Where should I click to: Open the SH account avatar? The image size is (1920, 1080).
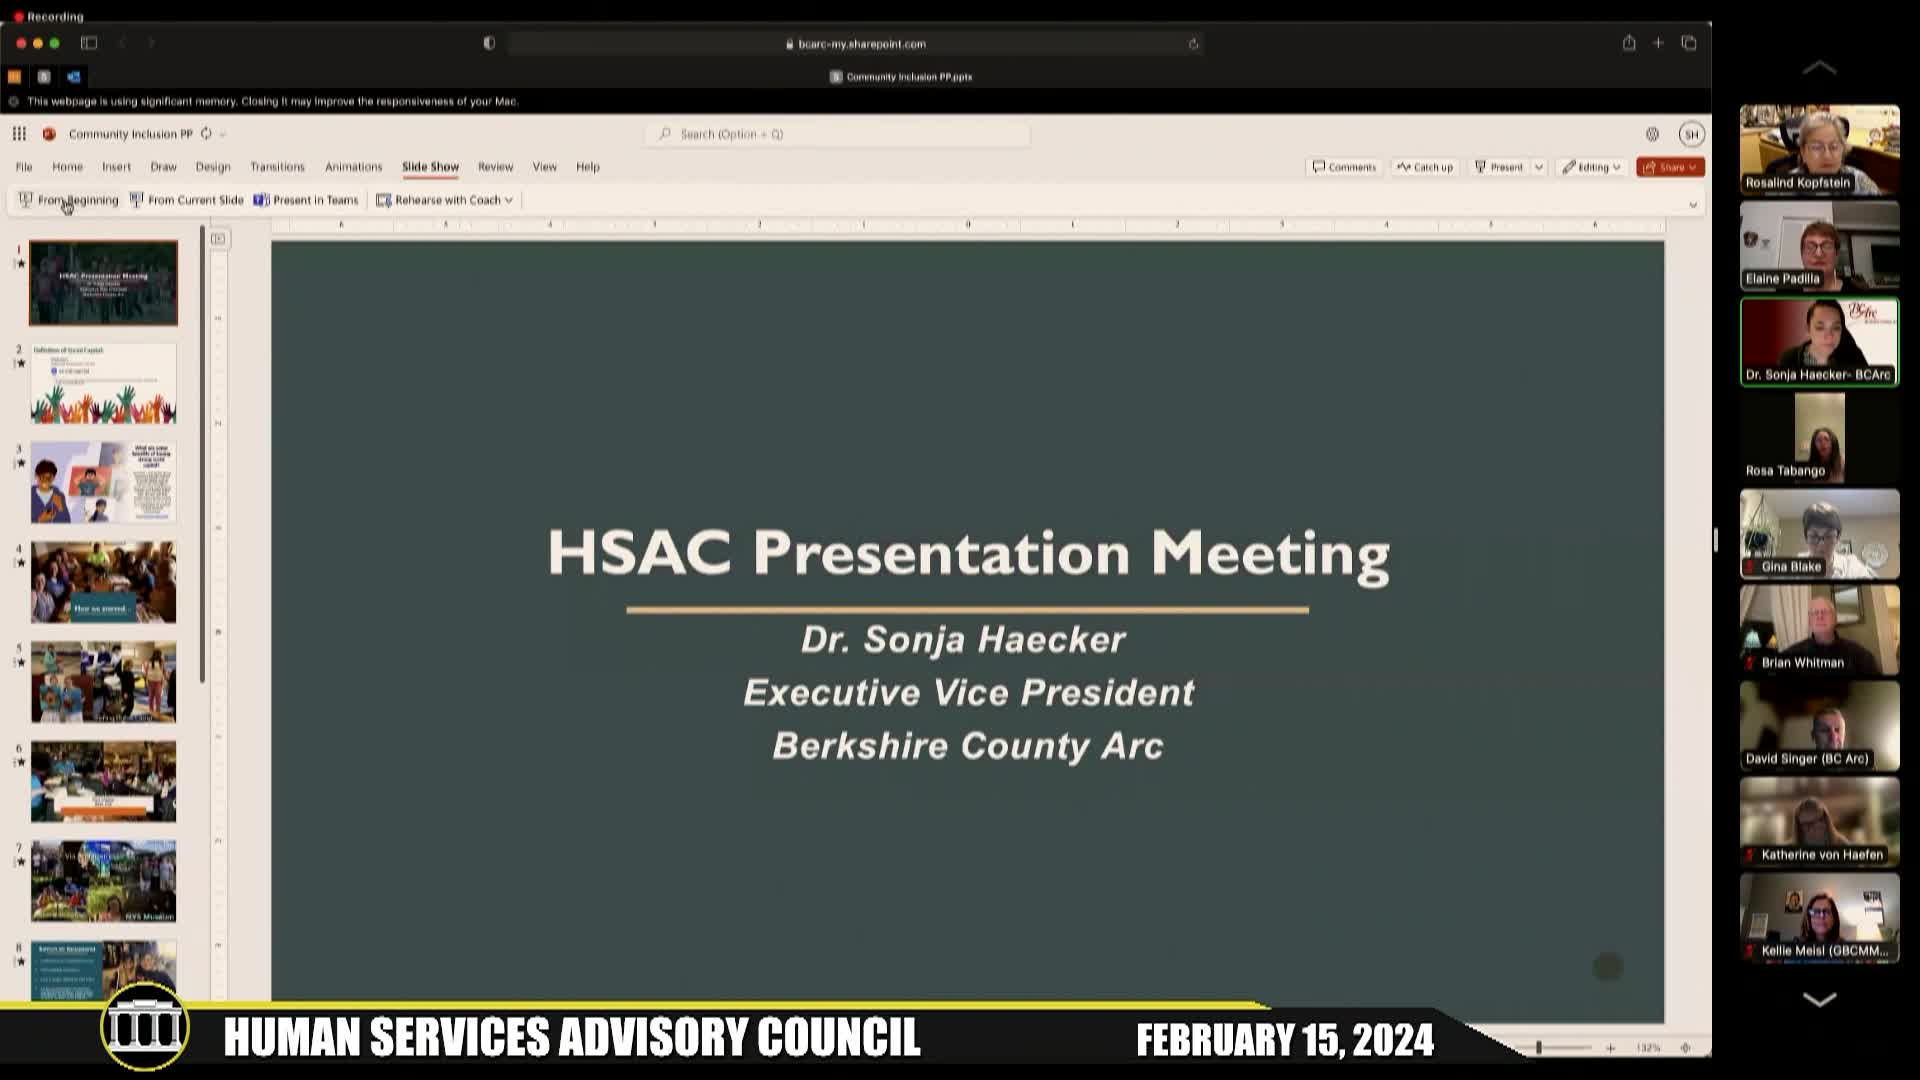click(1691, 134)
